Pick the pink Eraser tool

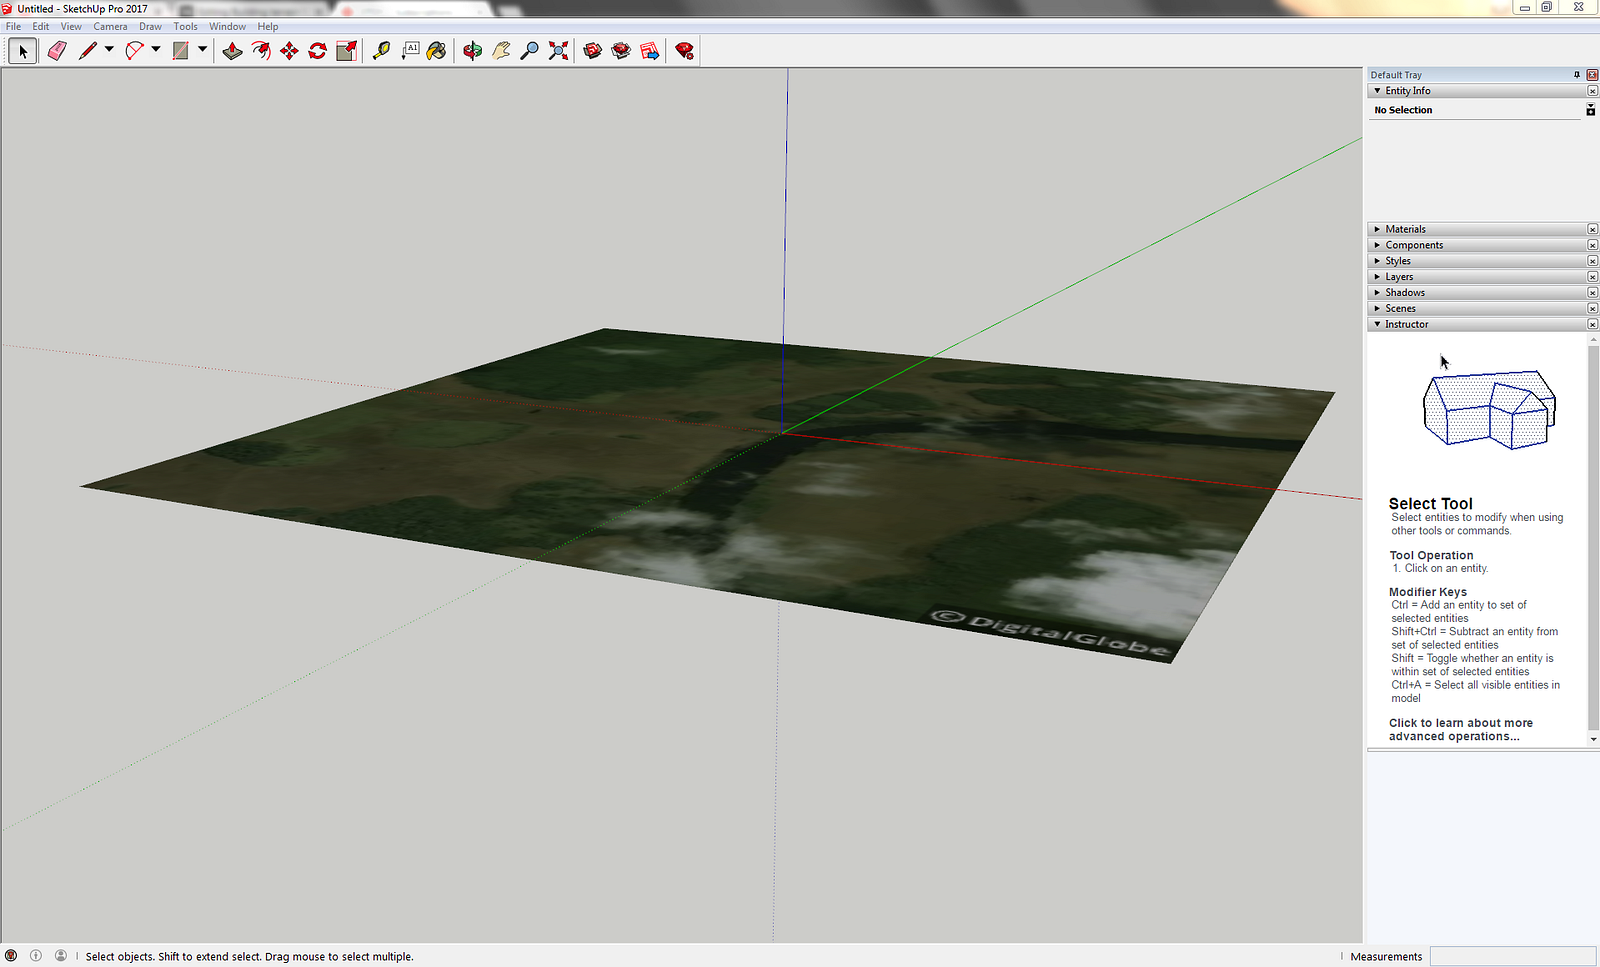[57, 51]
